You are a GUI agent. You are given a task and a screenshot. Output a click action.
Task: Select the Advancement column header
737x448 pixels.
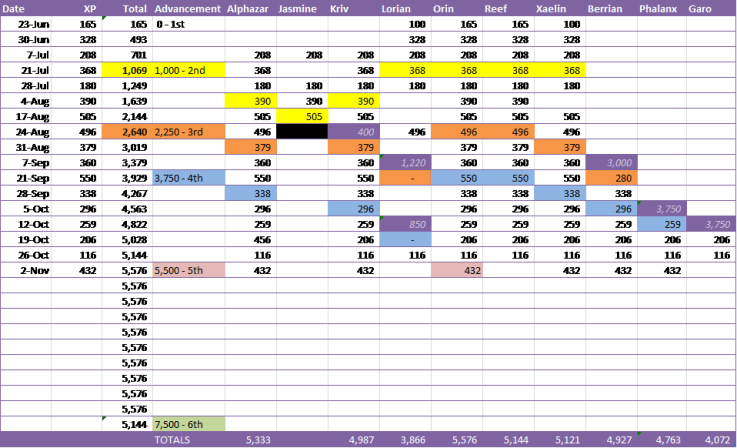click(187, 8)
